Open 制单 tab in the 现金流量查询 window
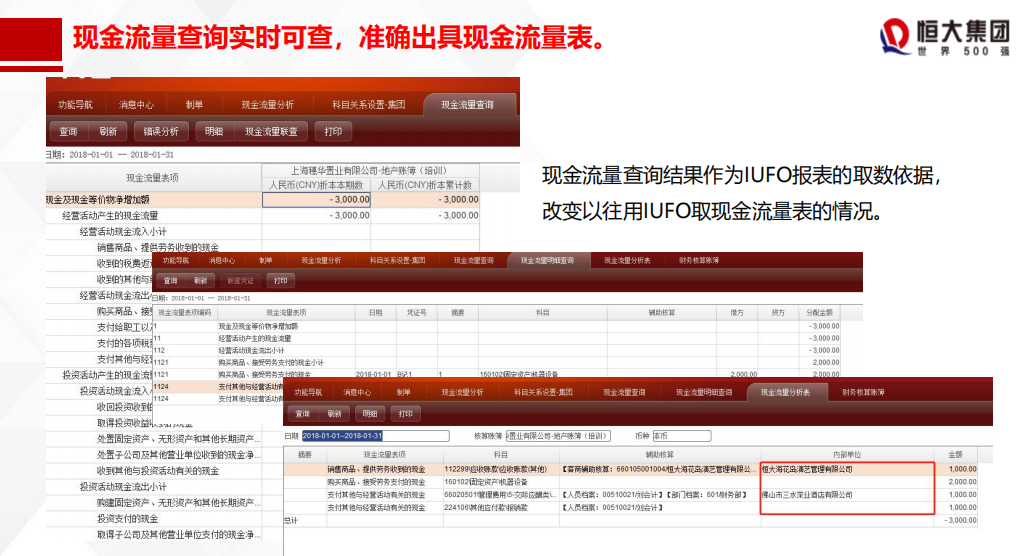Screen dimensions: 1021x556 click(194, 104)
